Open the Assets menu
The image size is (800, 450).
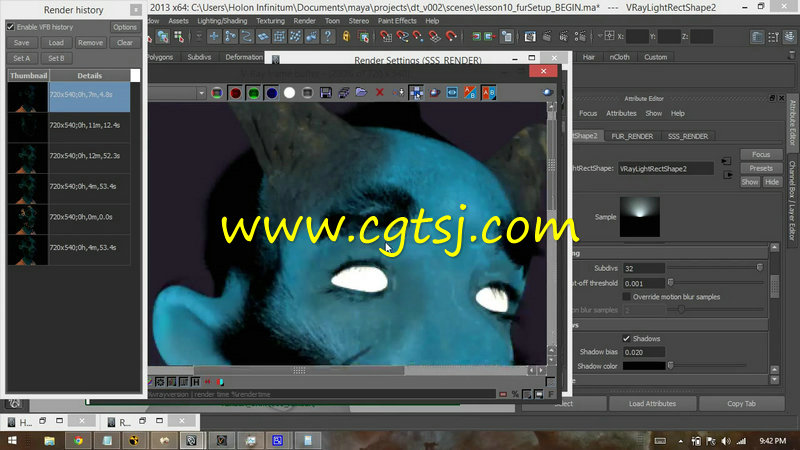coord(178,21)
